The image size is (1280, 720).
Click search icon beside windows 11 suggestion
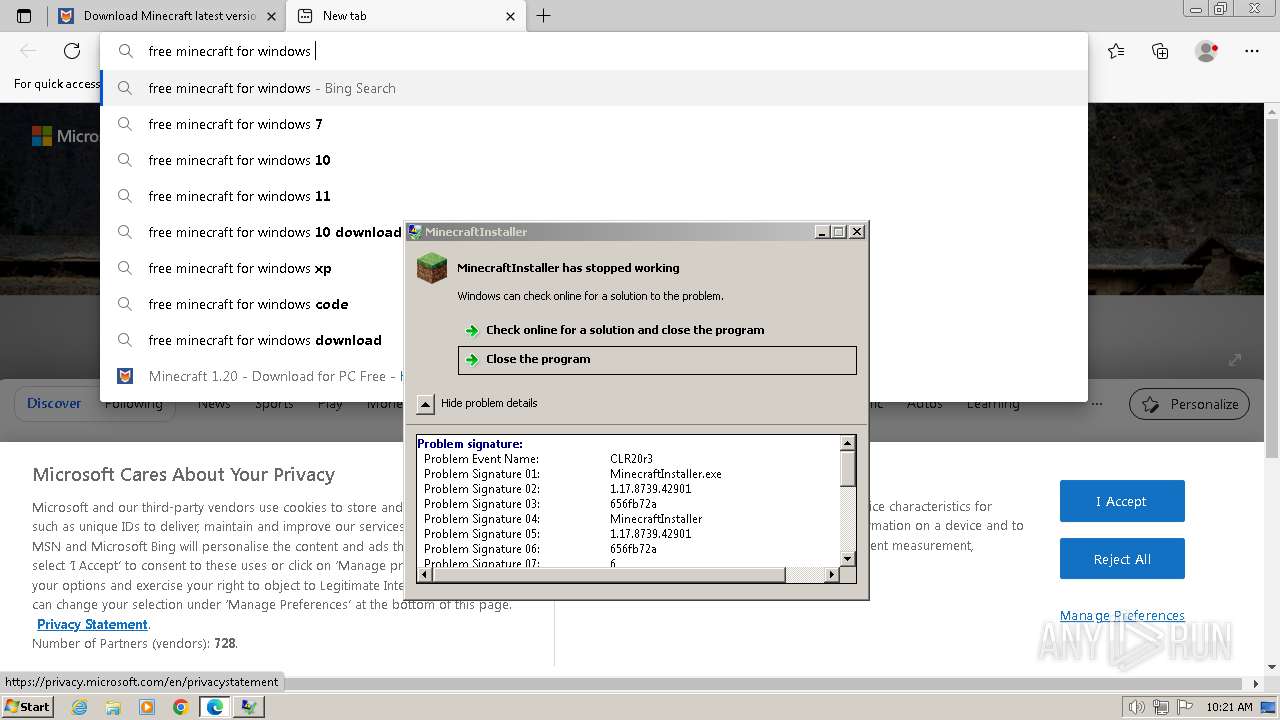tap(125, 196)
